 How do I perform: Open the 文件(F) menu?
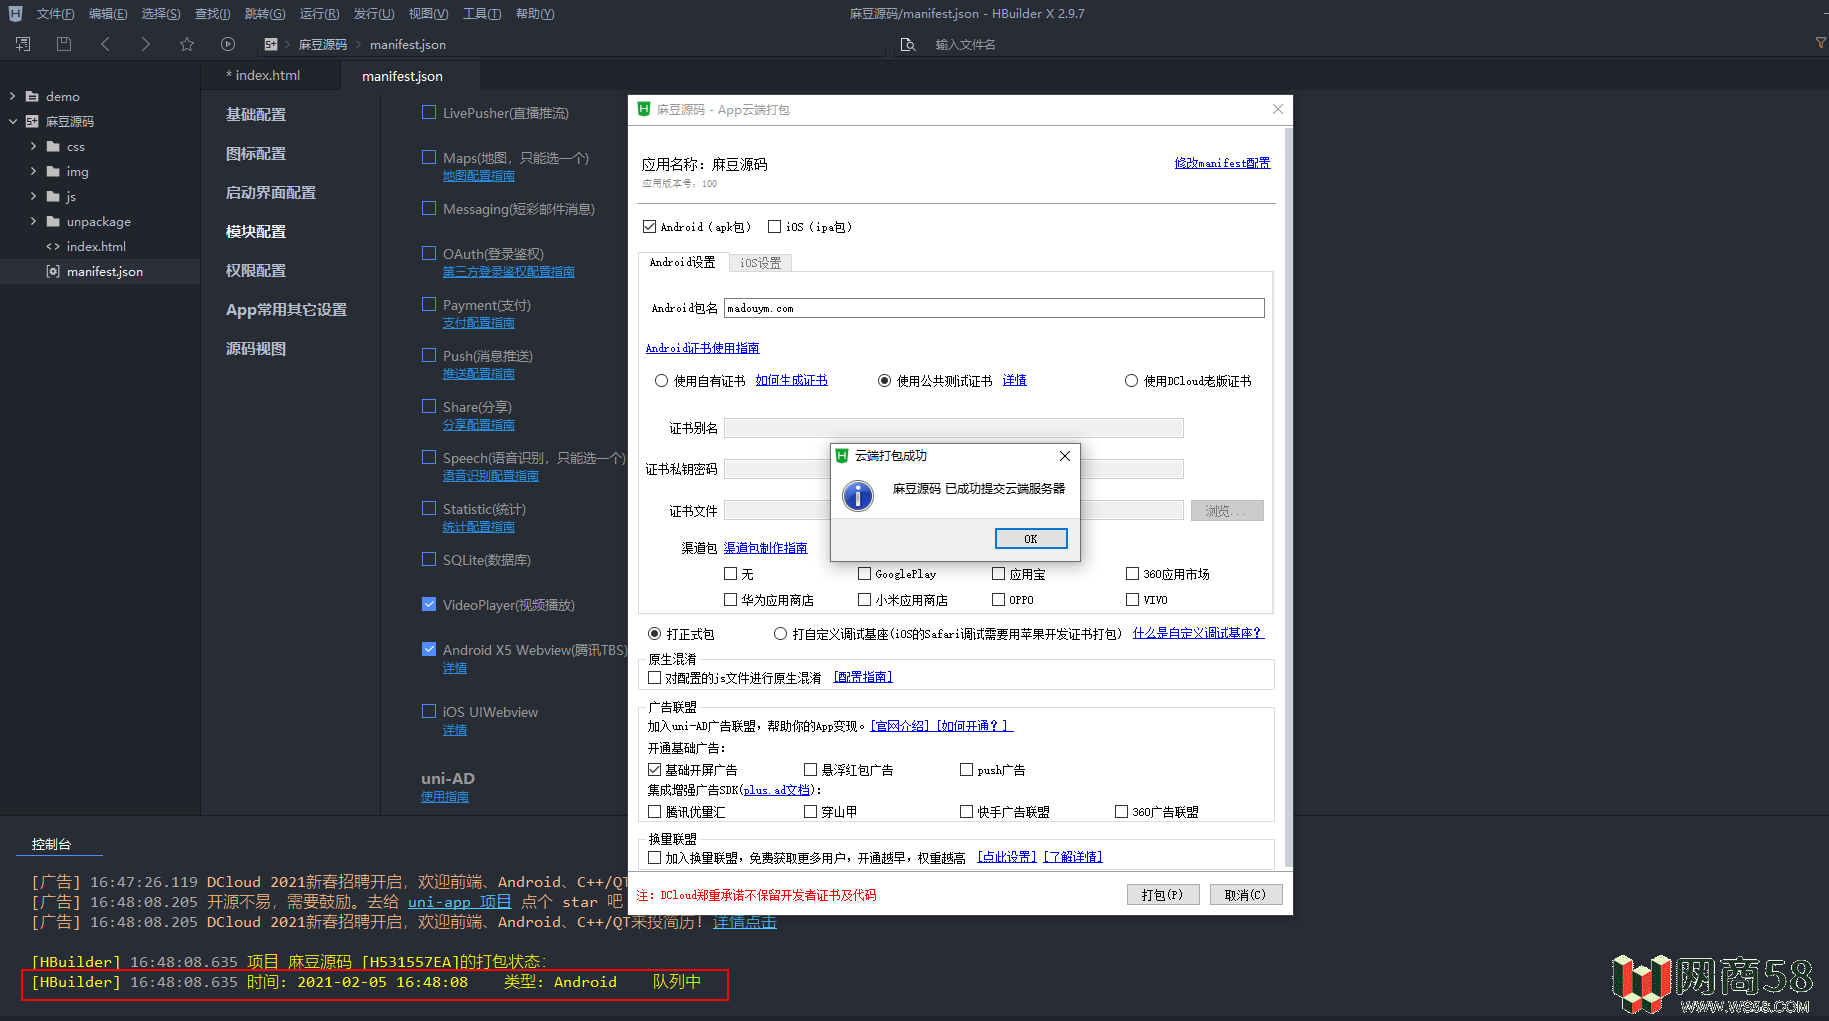click(x=55, y=14)
